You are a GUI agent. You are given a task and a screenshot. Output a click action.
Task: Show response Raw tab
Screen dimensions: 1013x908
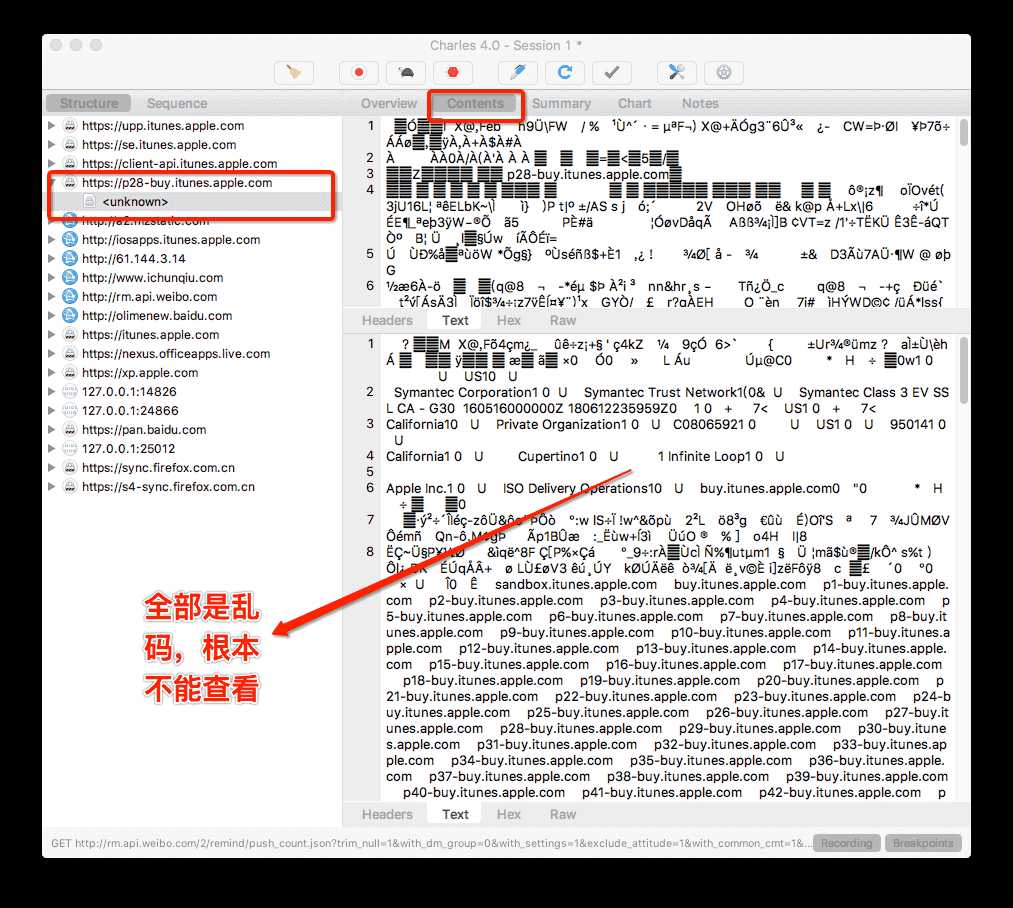pyautogui.click(x=563, y=814)
